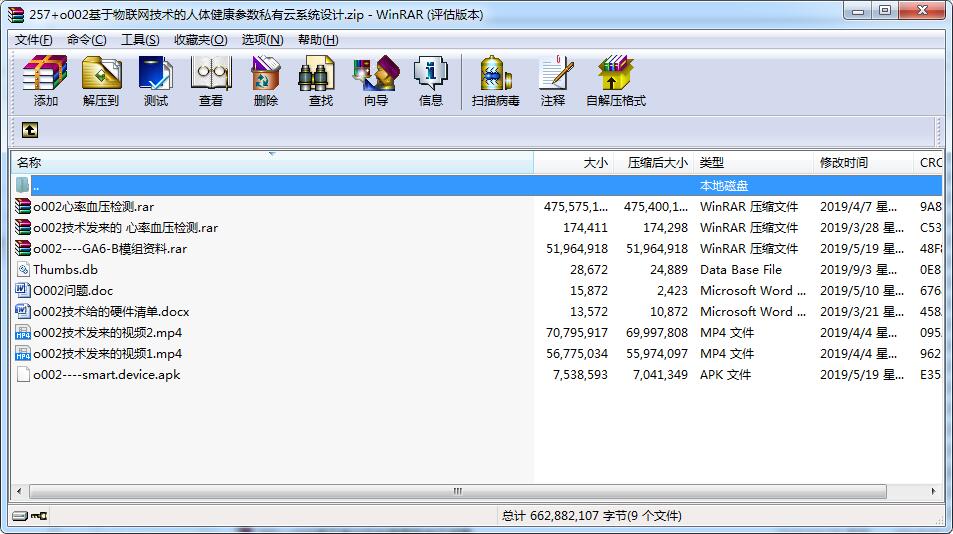Click the disk drive icon in status bar
The height and width of the screenshot is (534, 953).
[x=20, y=516]
